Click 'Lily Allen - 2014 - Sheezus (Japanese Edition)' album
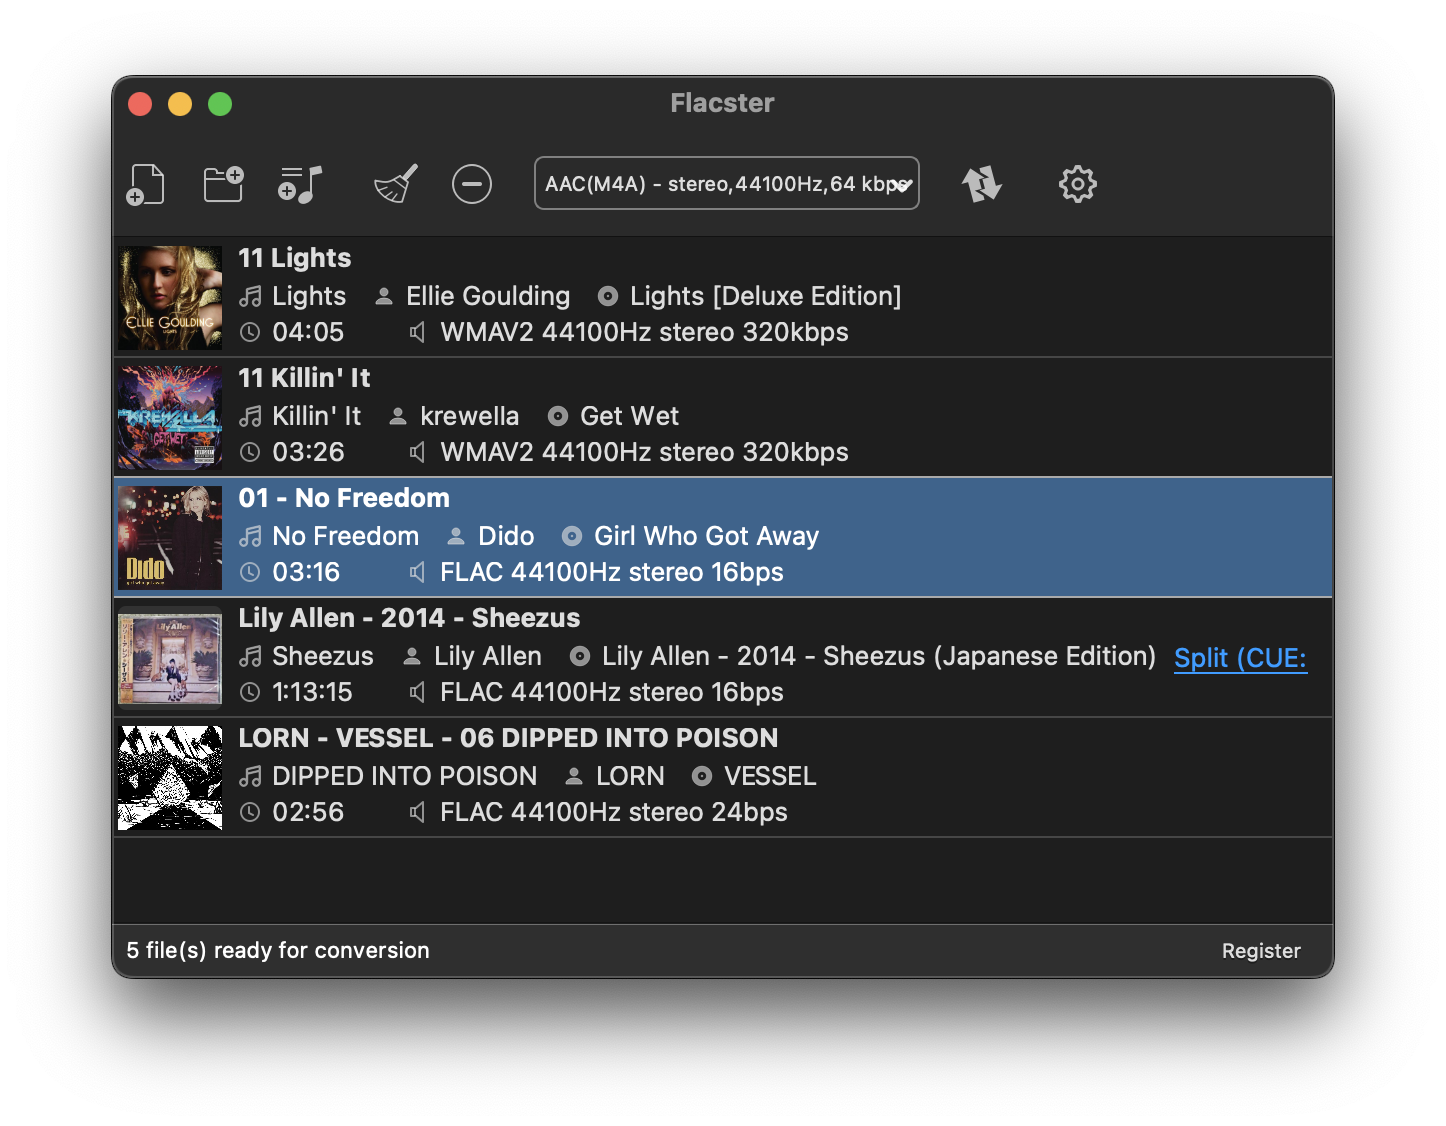Image resolution: width=1446 pixels, height=1126 pixels. (x=879, y=656)
